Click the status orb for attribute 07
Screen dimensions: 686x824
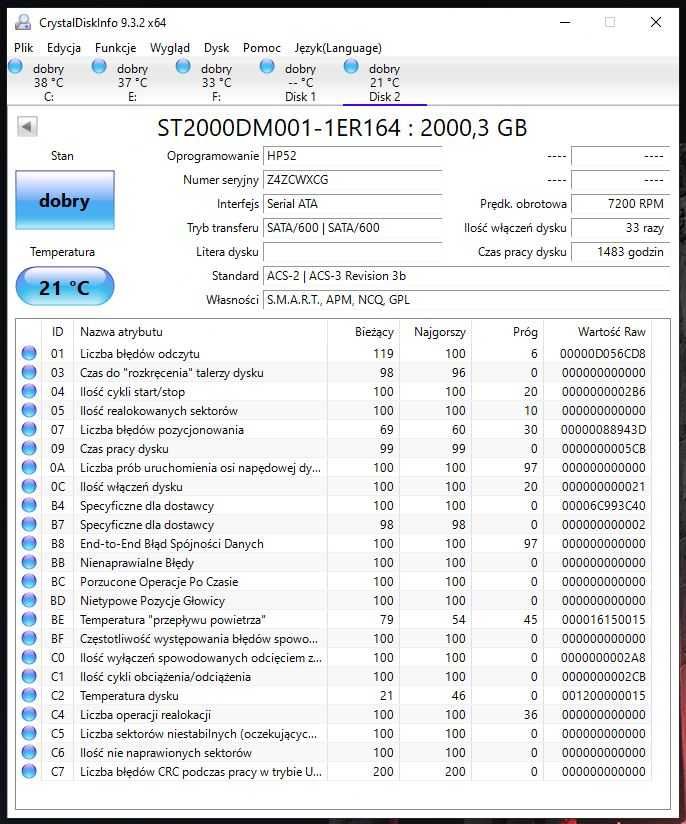point(29,429)
